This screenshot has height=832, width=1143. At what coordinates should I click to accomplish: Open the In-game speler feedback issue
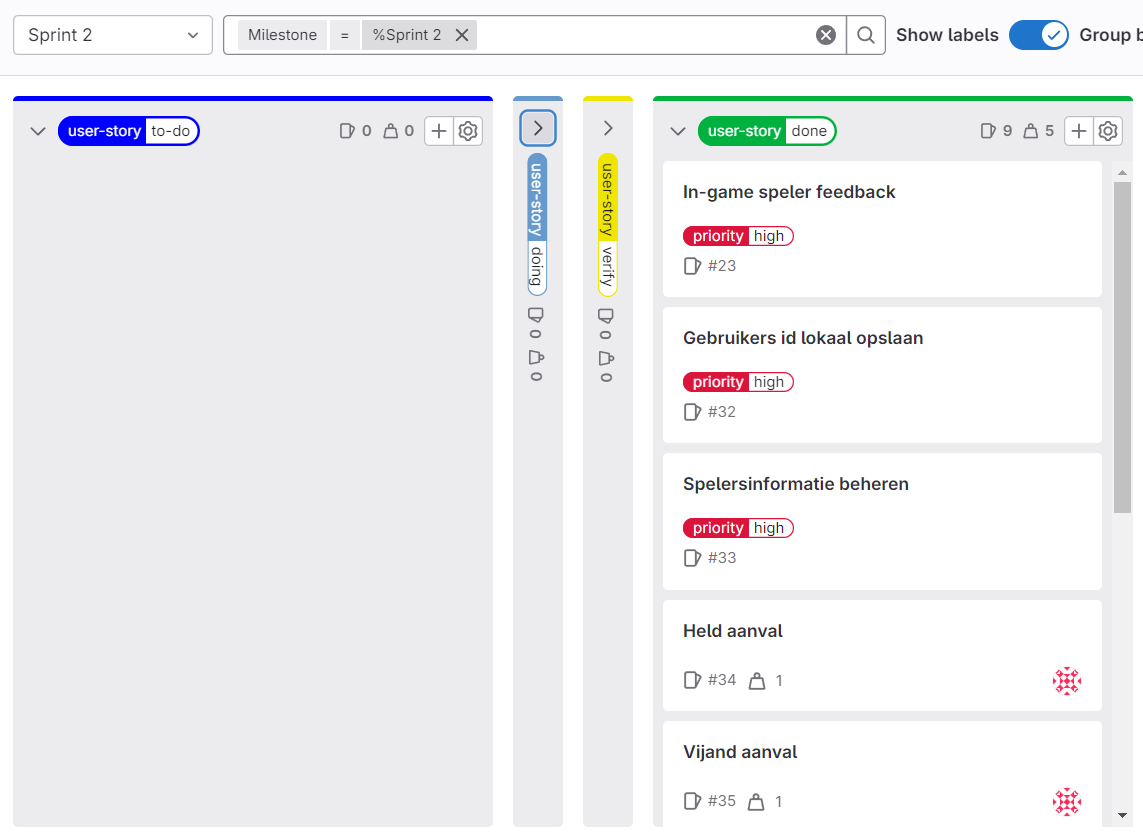789,192
